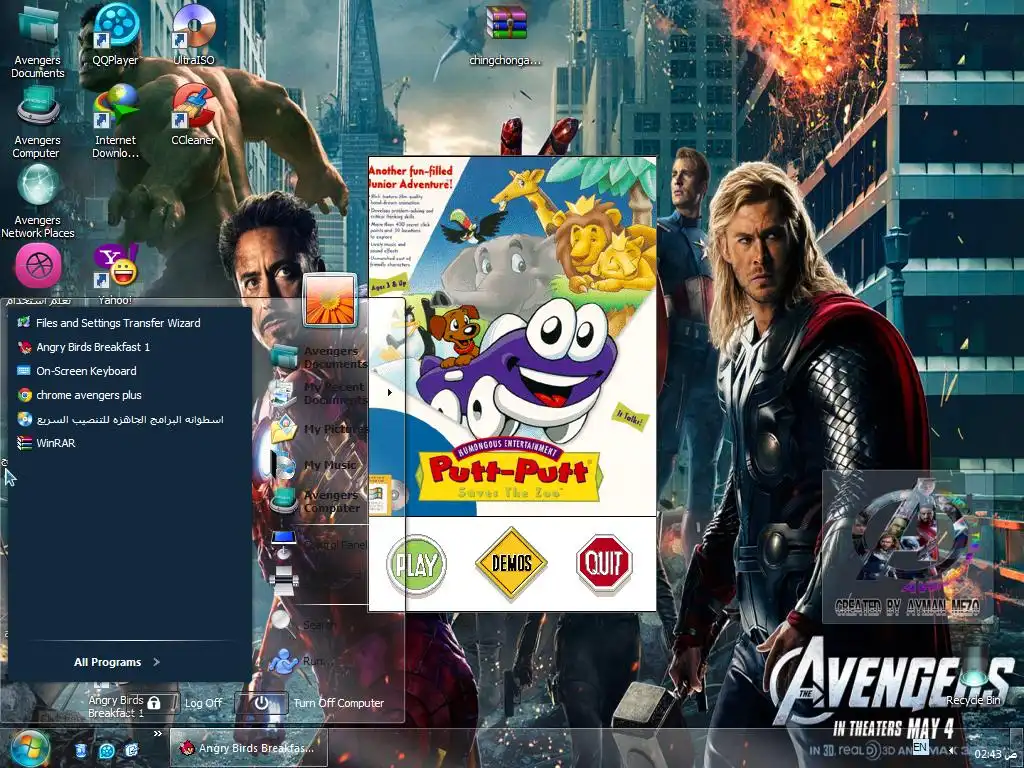Viewport: 1024px width, 768px height.
Task: Click the Putt-Putt Saves the Zoo box art
Action: tap(512, 336)
